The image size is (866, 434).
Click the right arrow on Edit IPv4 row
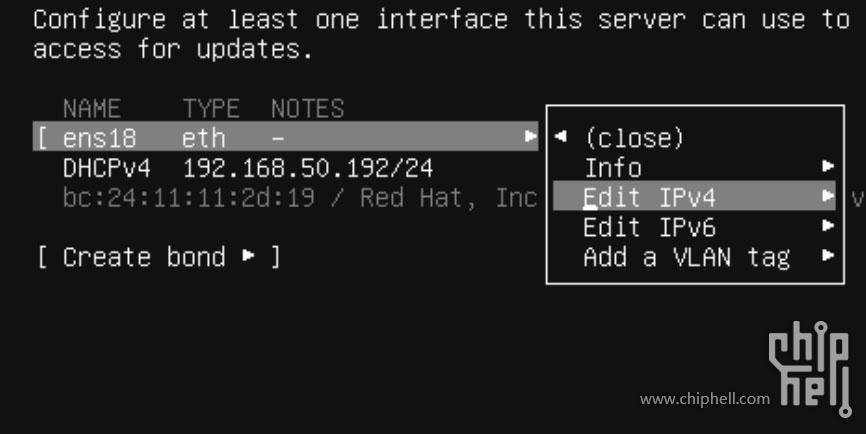[827, 195]
